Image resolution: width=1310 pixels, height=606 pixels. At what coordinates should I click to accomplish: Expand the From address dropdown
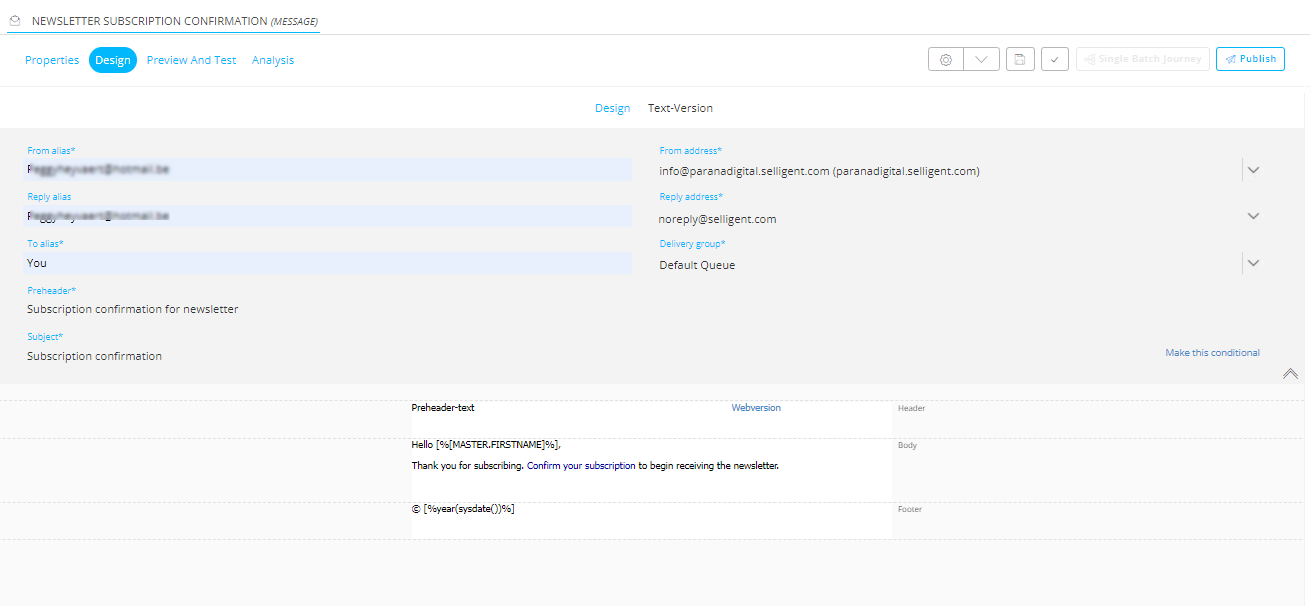1253,170
